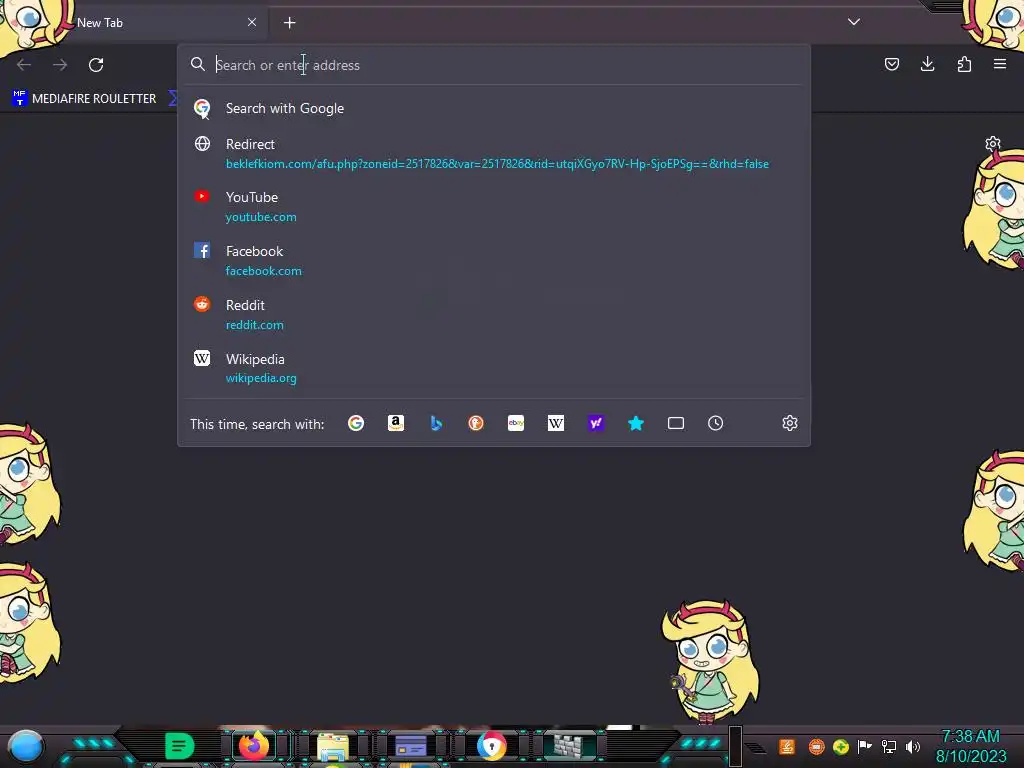Choose the Wikipedia suggestion

point(494,368)
